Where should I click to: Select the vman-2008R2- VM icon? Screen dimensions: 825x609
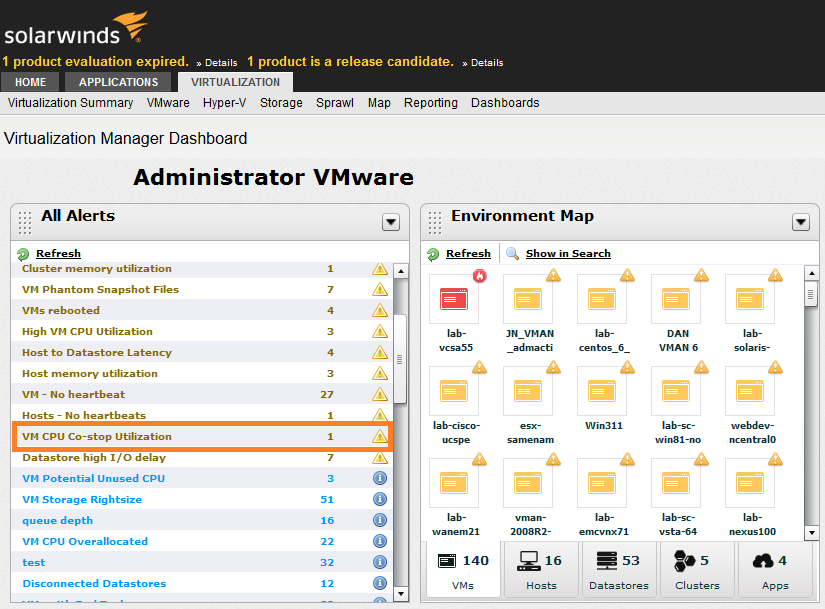click(528, 483)
